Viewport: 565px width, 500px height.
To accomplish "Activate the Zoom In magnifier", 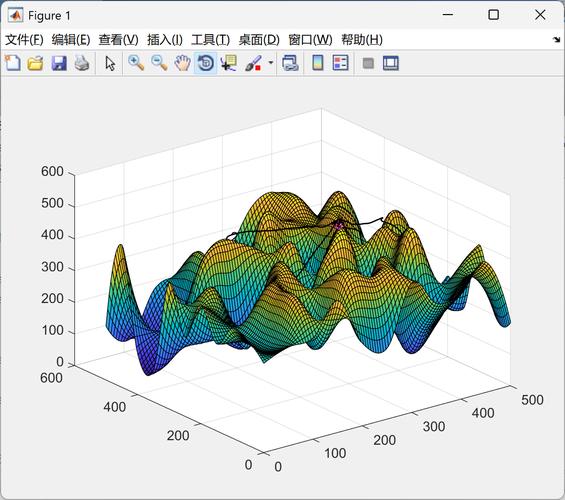I will [x=136, y=63].
